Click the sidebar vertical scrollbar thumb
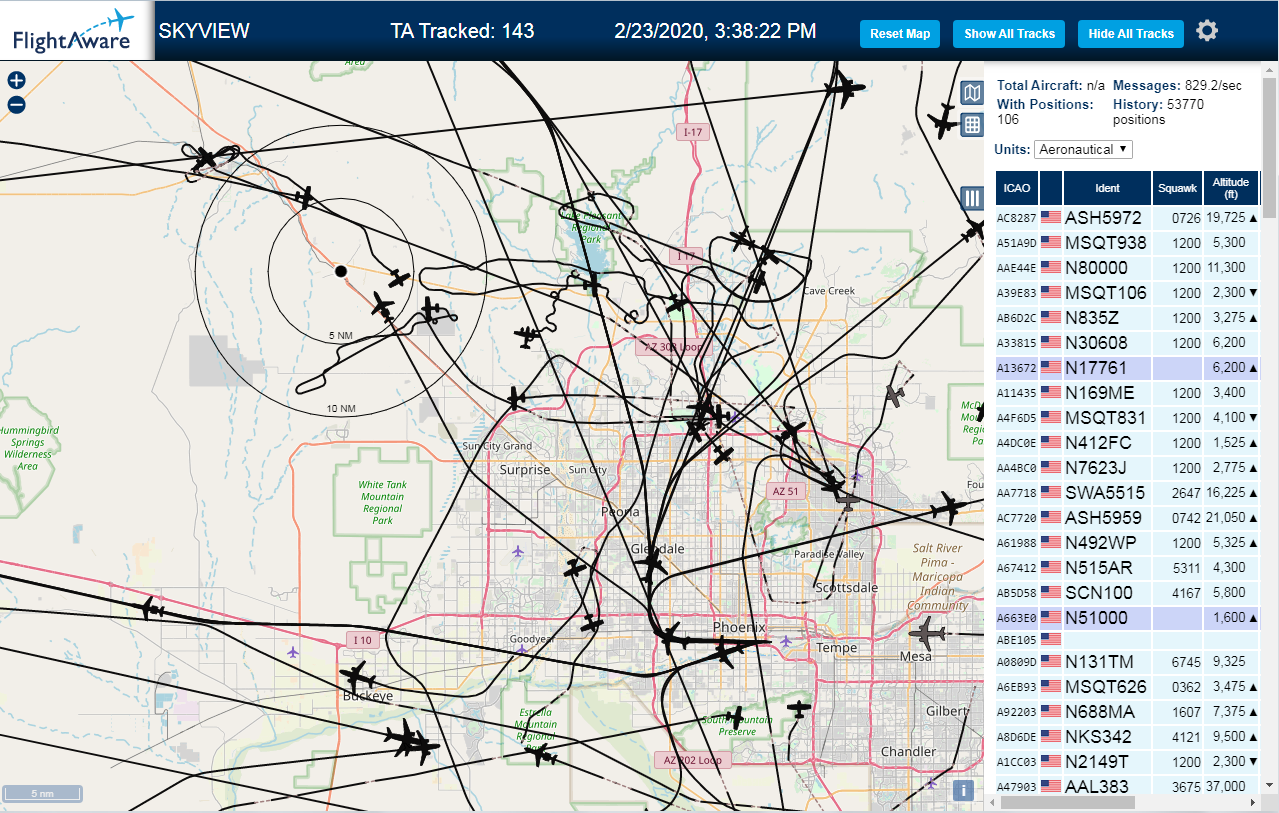 [1270, 148]
